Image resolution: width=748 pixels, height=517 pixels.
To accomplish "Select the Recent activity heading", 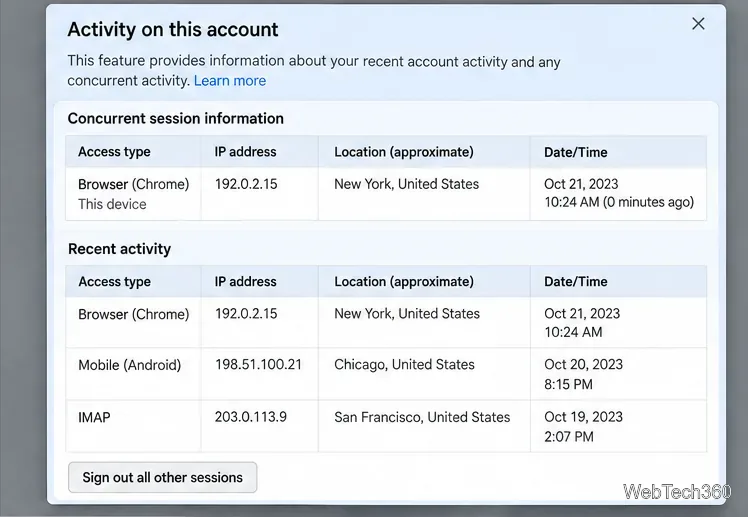I will 119,249.
